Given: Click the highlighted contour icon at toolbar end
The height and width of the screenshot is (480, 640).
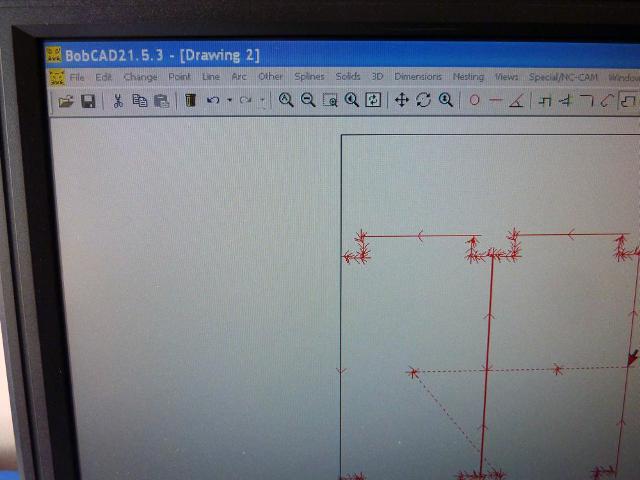Looking at the screenshot, I should [x=629, y=101].
